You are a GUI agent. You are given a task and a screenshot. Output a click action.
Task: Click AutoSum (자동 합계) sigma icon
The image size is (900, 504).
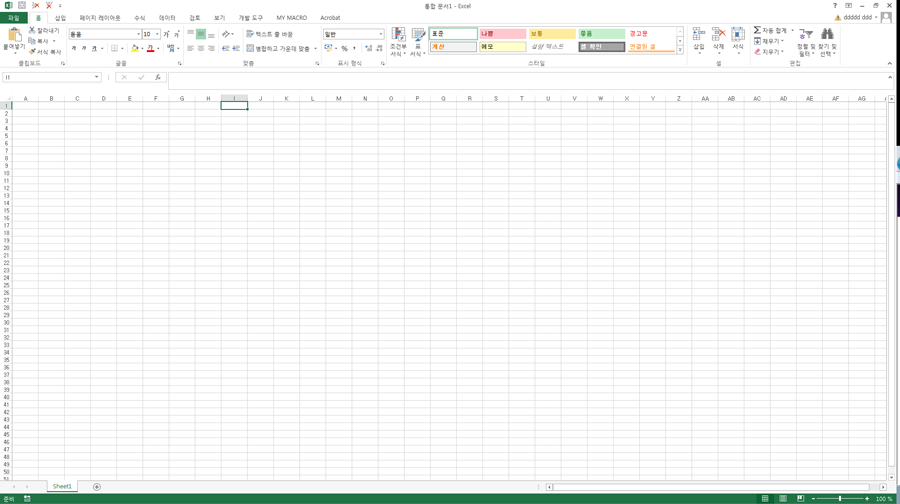[x=757, y=30]
